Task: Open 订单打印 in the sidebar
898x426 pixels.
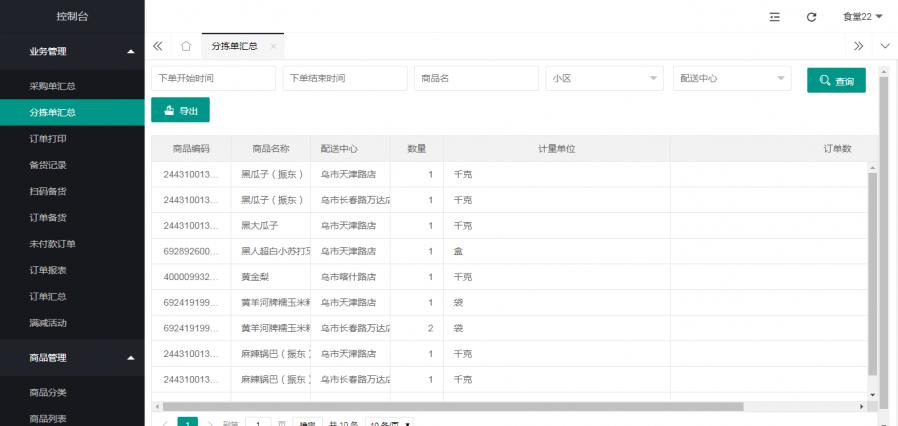Action: coord(48,139)
